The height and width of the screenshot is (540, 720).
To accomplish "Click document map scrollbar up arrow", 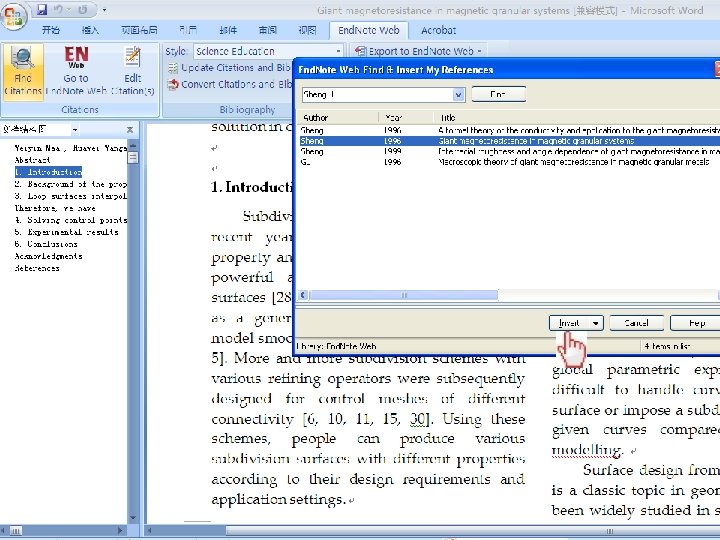I will coord(133,146).
